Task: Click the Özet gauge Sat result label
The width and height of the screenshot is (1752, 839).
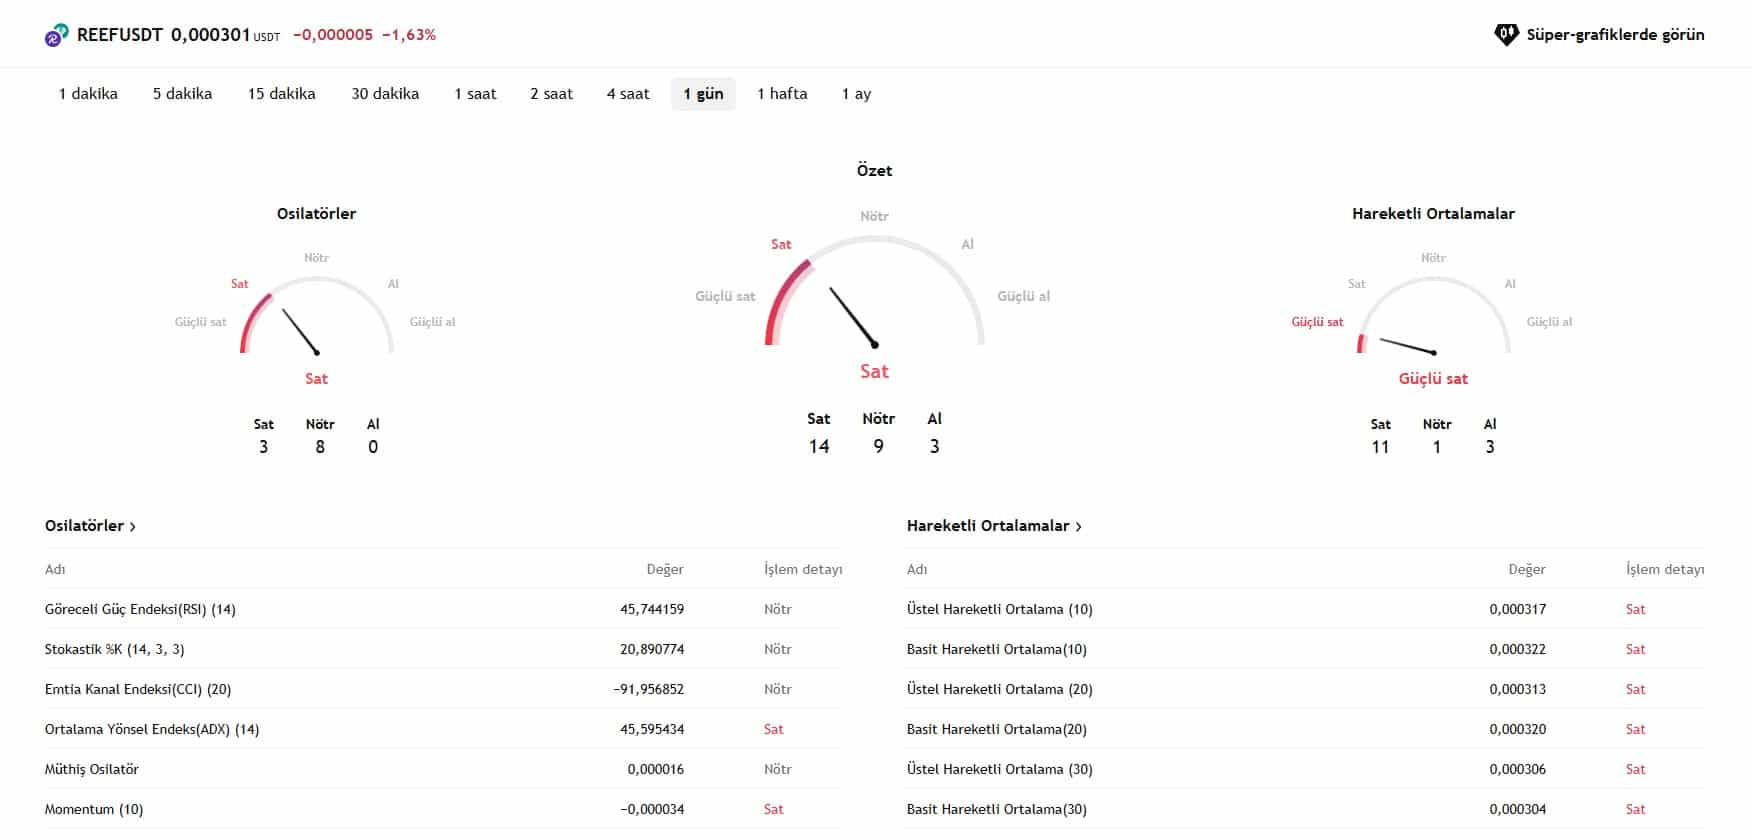Action: (x=874, y=371)
